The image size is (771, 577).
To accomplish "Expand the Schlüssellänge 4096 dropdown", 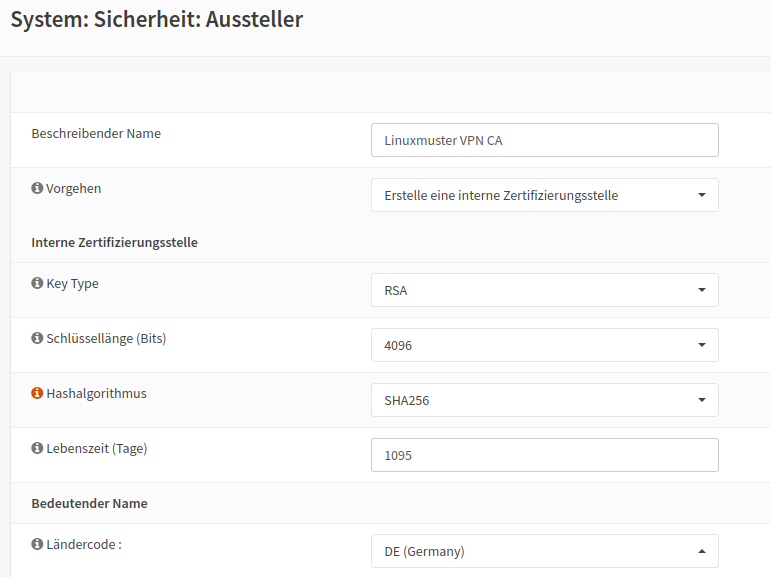I will coord(545,345).
